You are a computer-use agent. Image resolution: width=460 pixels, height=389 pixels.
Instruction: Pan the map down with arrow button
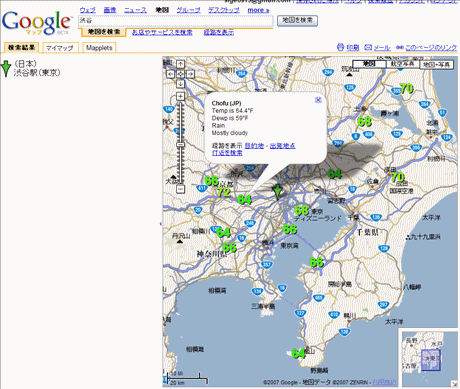pos(180,83)
